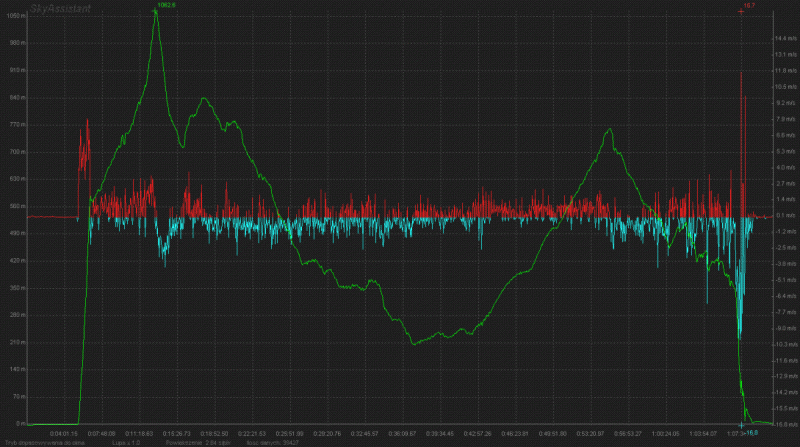This screenshot has width=800, height=447.
Task: Click the cyan -16.8 minimum sink marker
Action: [751, 433]
